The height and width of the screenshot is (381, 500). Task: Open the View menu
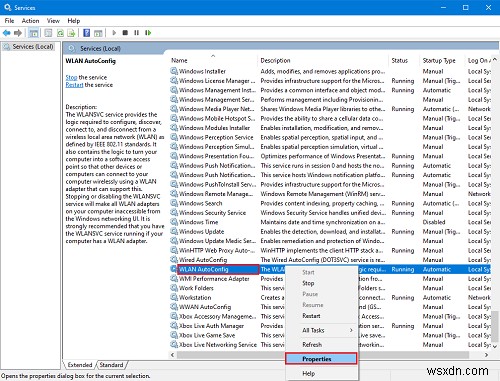(53, 21)
